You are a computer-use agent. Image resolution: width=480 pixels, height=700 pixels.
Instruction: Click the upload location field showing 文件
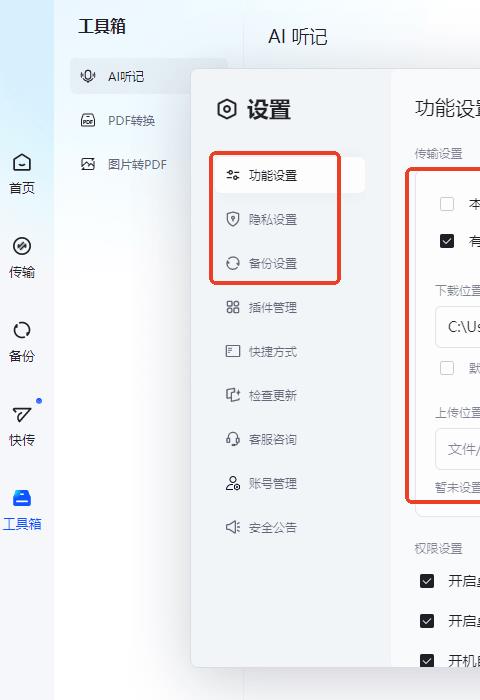tap(458, 449)
